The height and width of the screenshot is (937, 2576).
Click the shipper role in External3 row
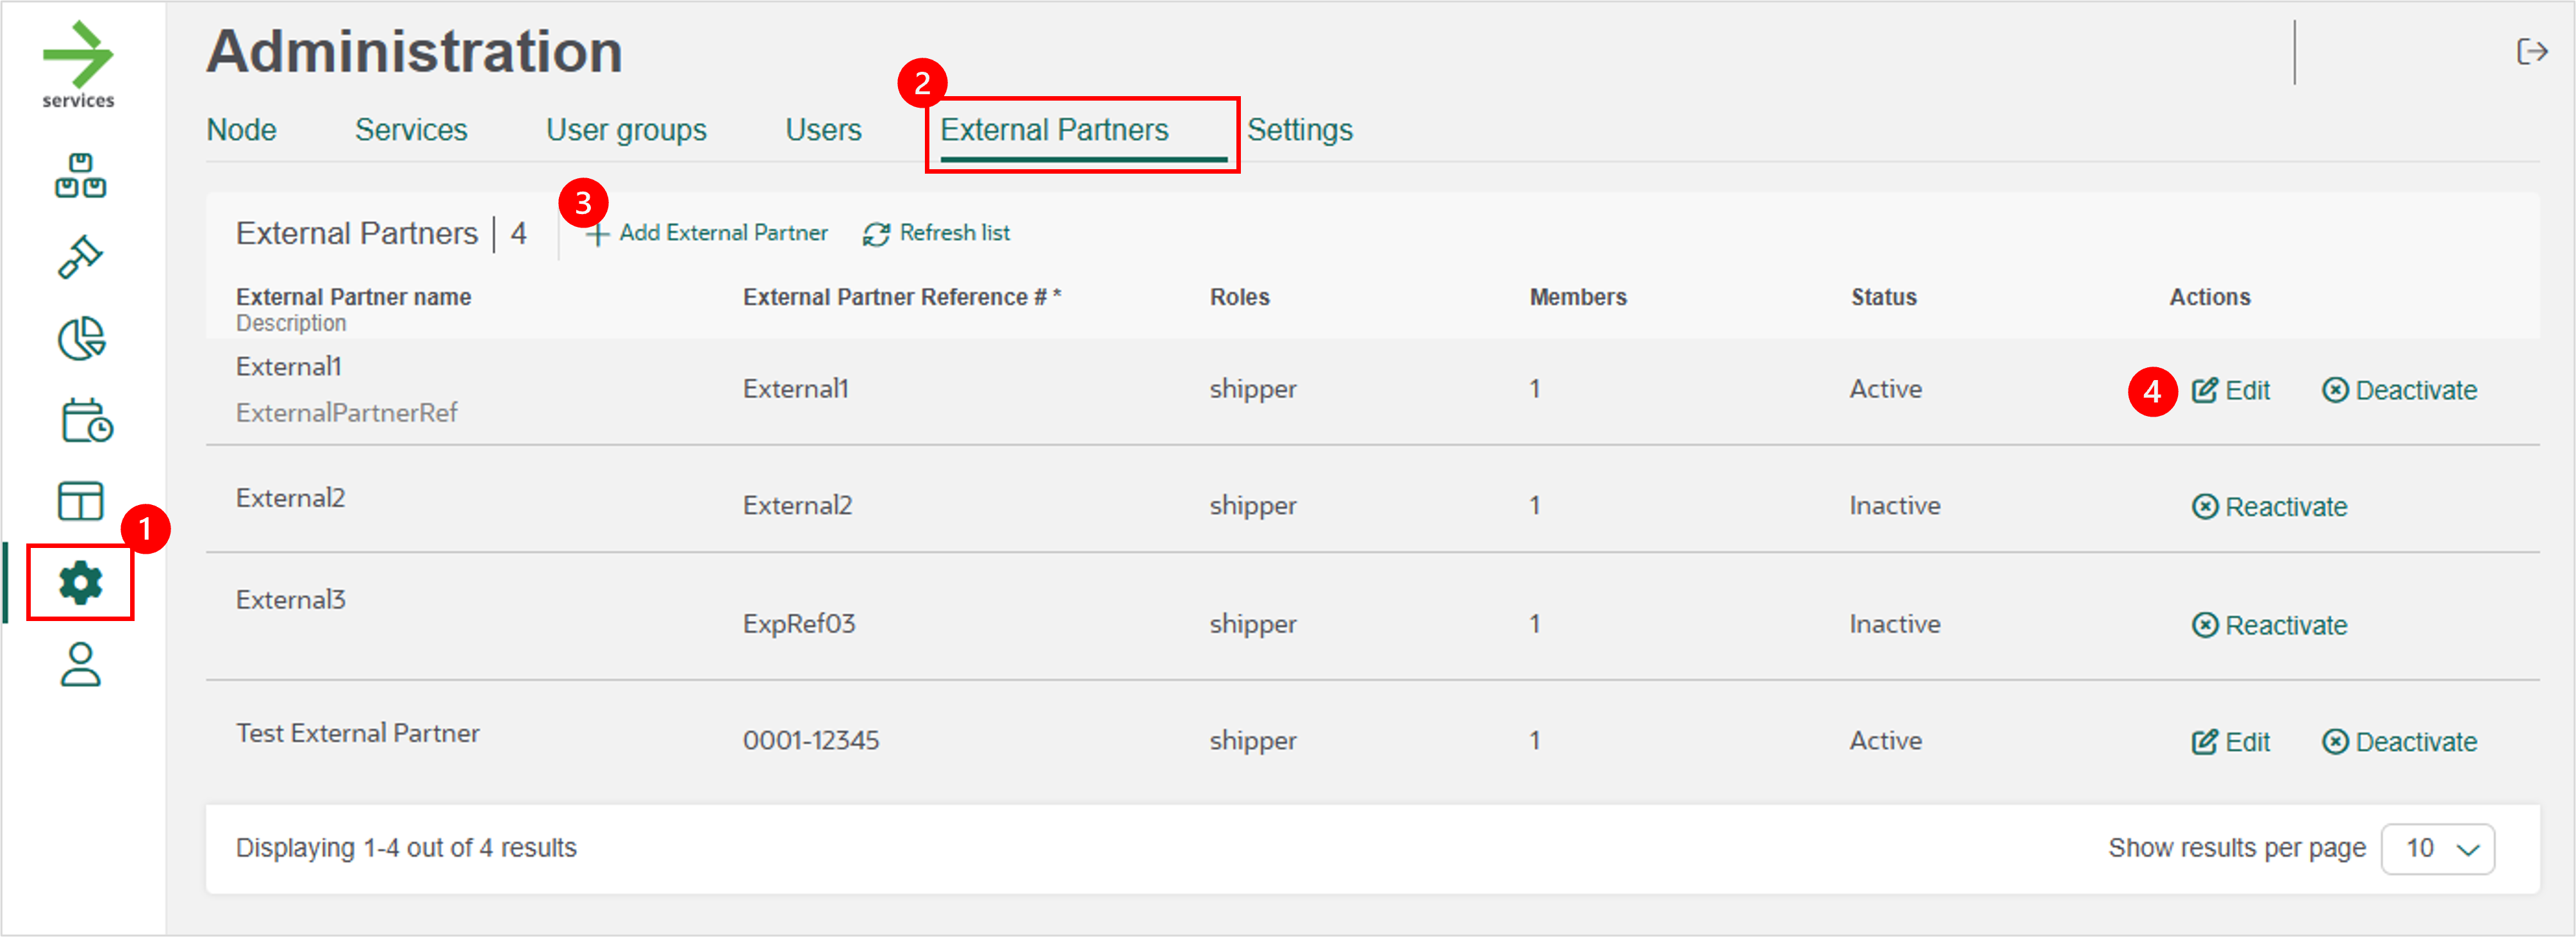[x=1253, y=624]
